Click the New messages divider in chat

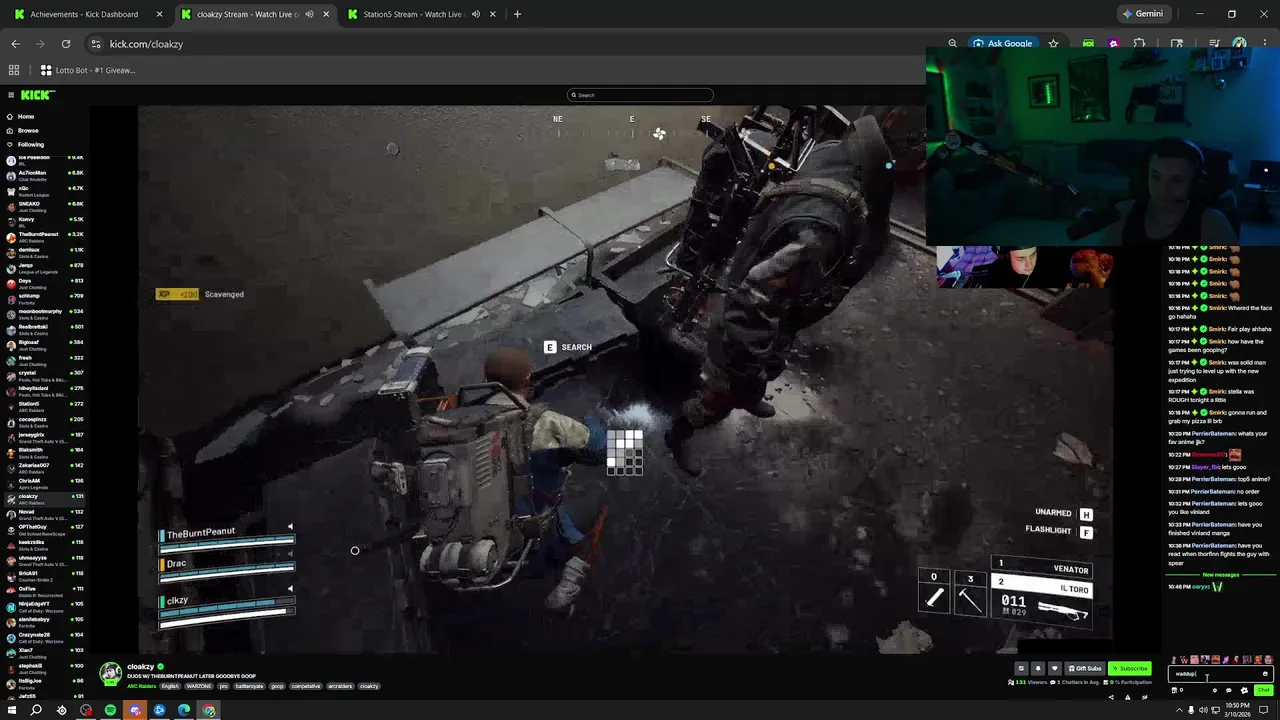pyautogui.click(x=1221, y=575)
